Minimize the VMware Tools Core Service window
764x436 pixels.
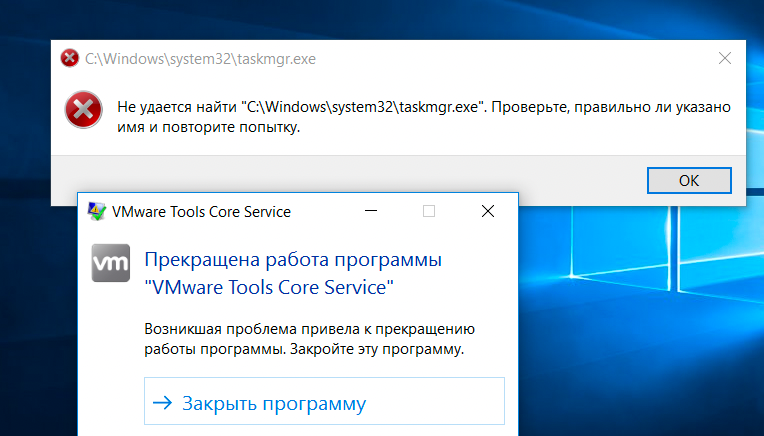(371, 211)
